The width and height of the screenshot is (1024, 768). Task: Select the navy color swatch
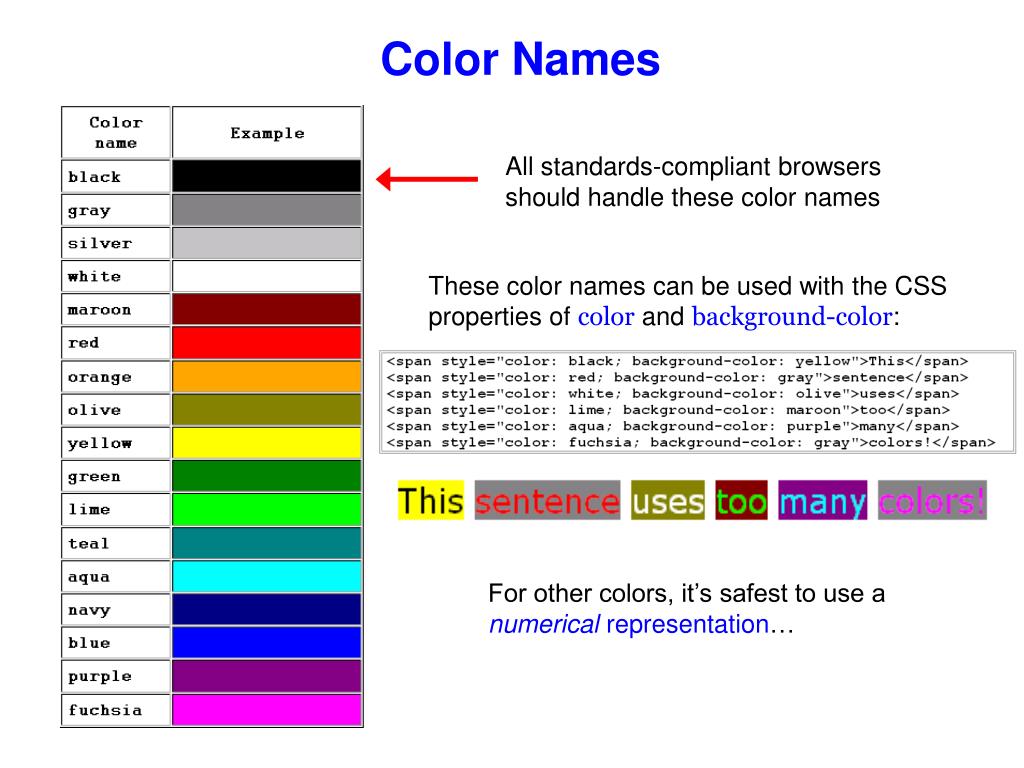click(265, 609)
